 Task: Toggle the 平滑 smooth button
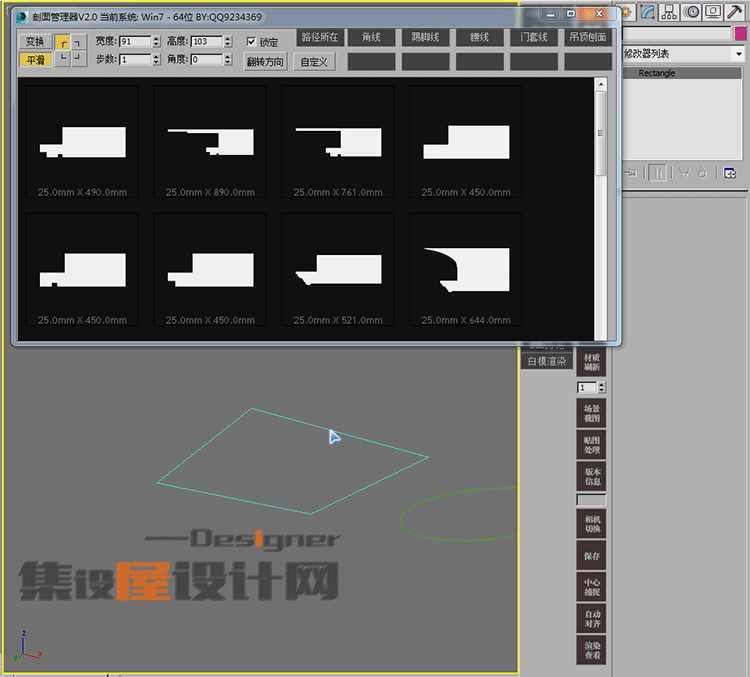tap(36, 60)
